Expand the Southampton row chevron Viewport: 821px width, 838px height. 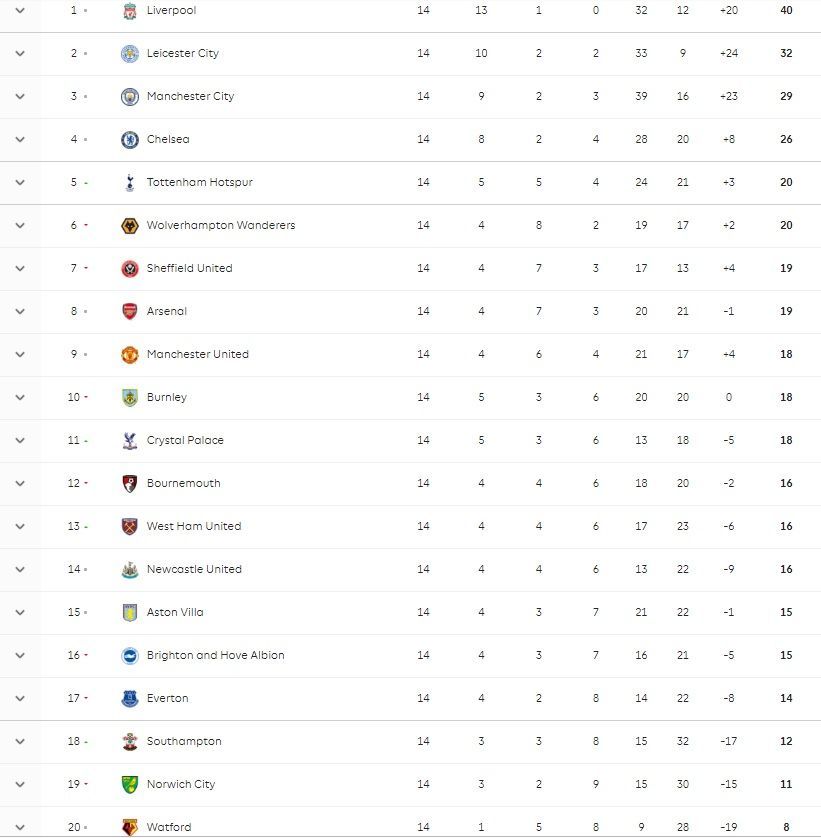(x=20, y=741)
